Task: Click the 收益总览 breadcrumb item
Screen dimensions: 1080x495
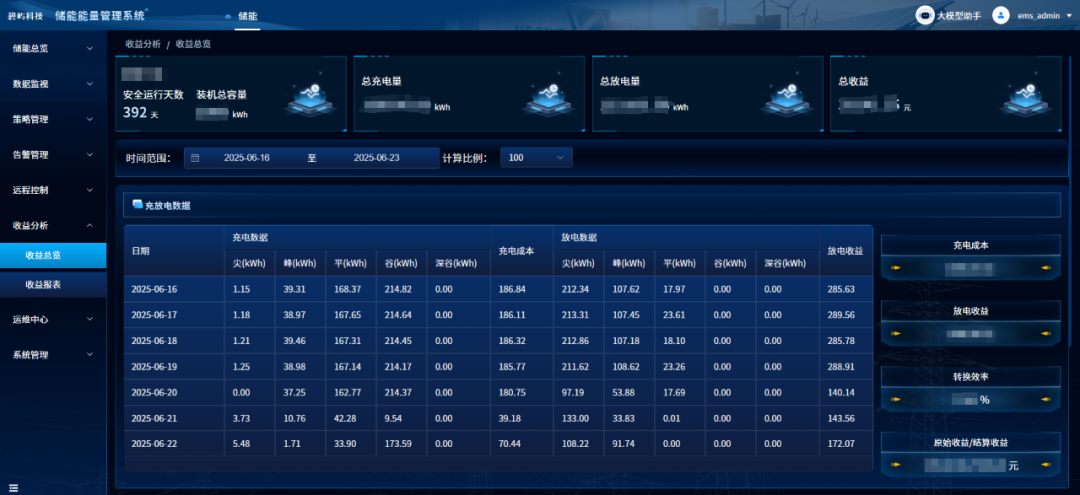Action: coord(193,43)
